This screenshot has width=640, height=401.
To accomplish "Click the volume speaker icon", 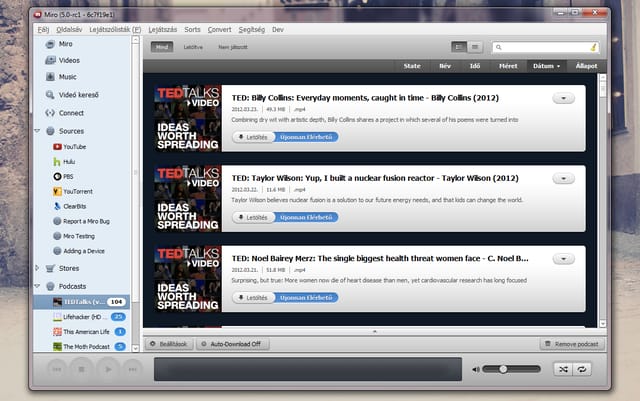I will coord(476,369).
